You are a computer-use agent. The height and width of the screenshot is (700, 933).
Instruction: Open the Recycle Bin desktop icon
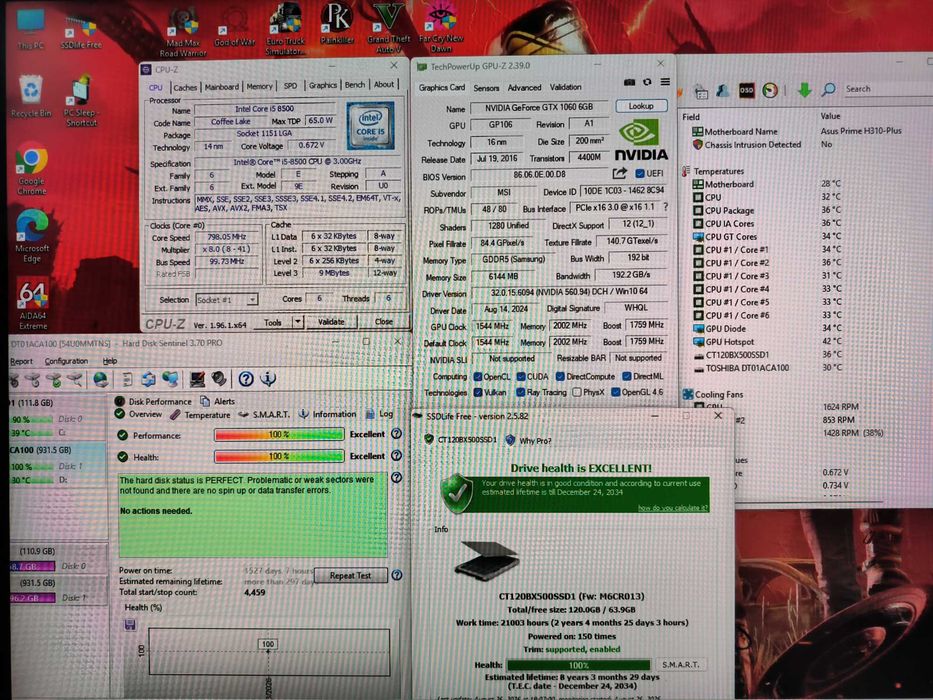click(x=30, y=96)
